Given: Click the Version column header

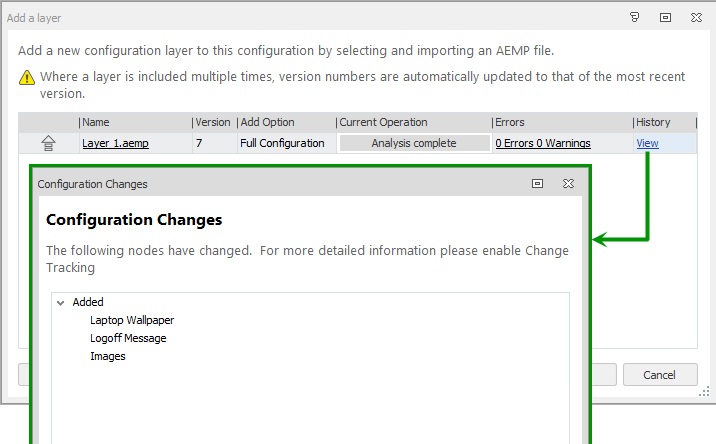Looking at the screenshot, I should pyautogui.click(x=212, y=122).
